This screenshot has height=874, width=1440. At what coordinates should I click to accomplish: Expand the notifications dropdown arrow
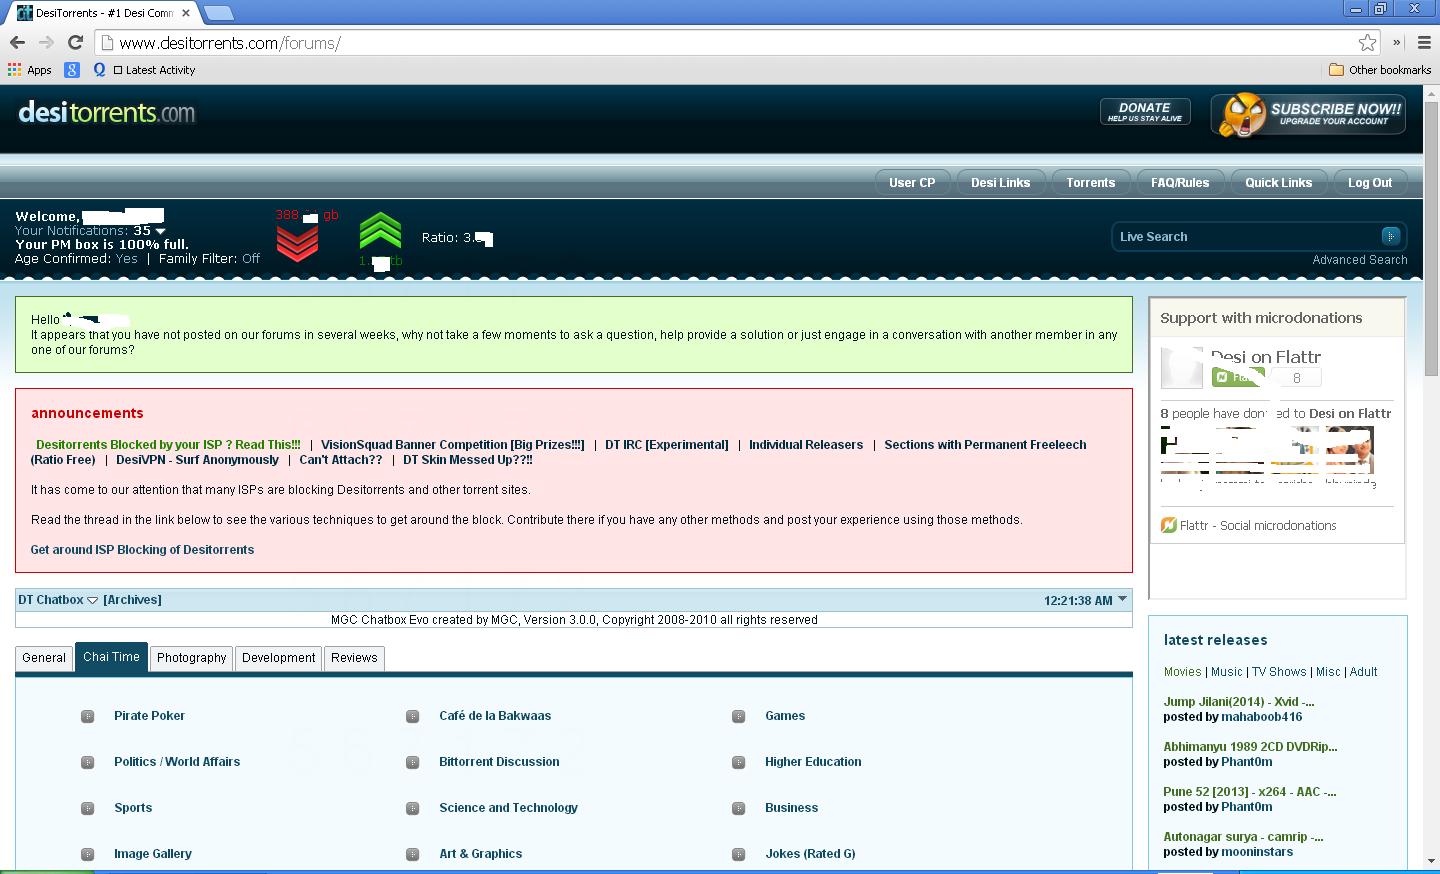(160, 231)
